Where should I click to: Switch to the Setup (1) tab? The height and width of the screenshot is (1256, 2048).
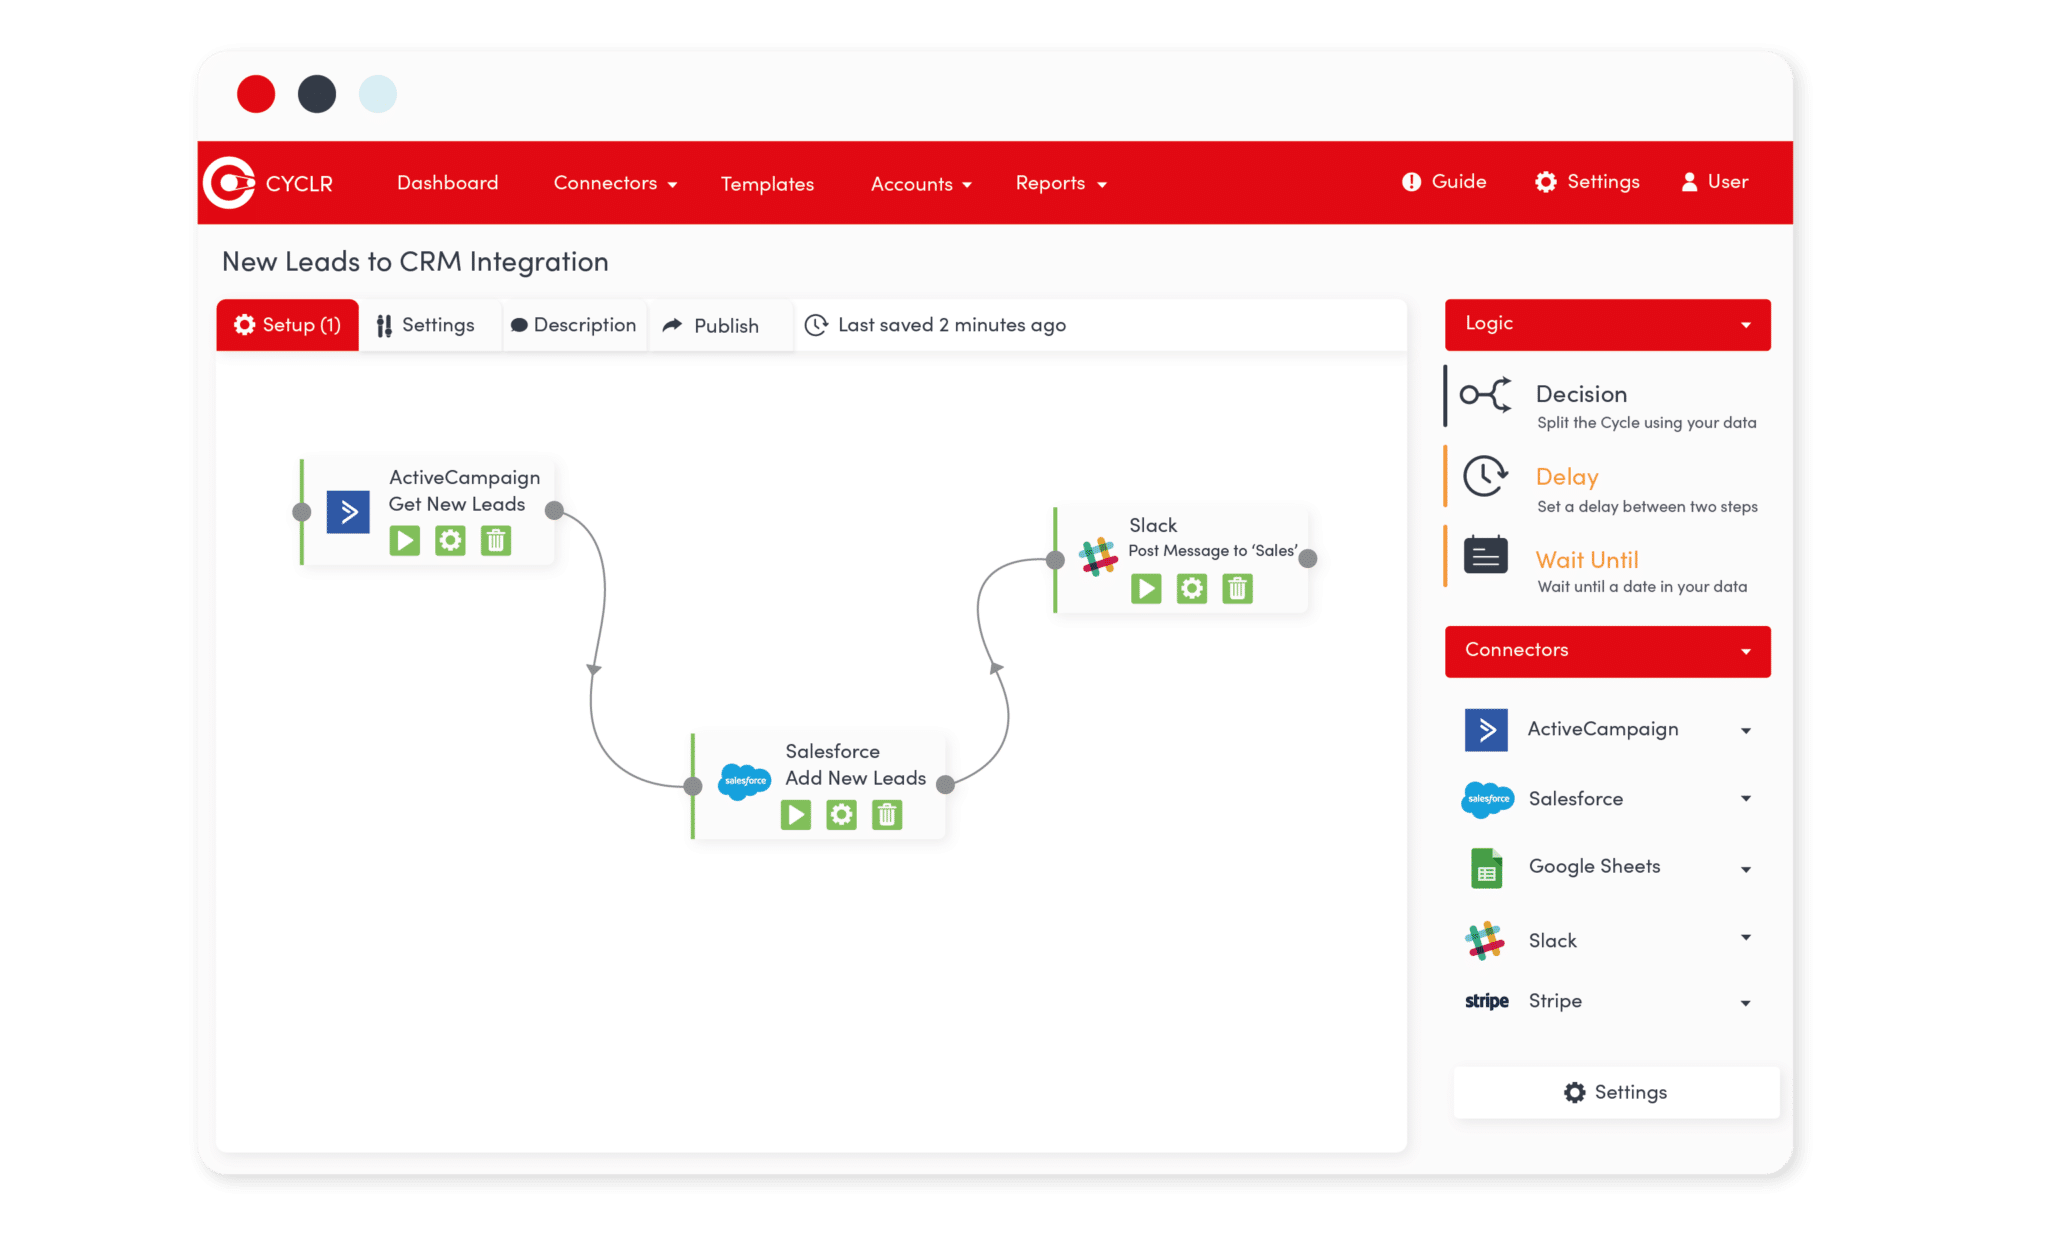tap(288, 325)
